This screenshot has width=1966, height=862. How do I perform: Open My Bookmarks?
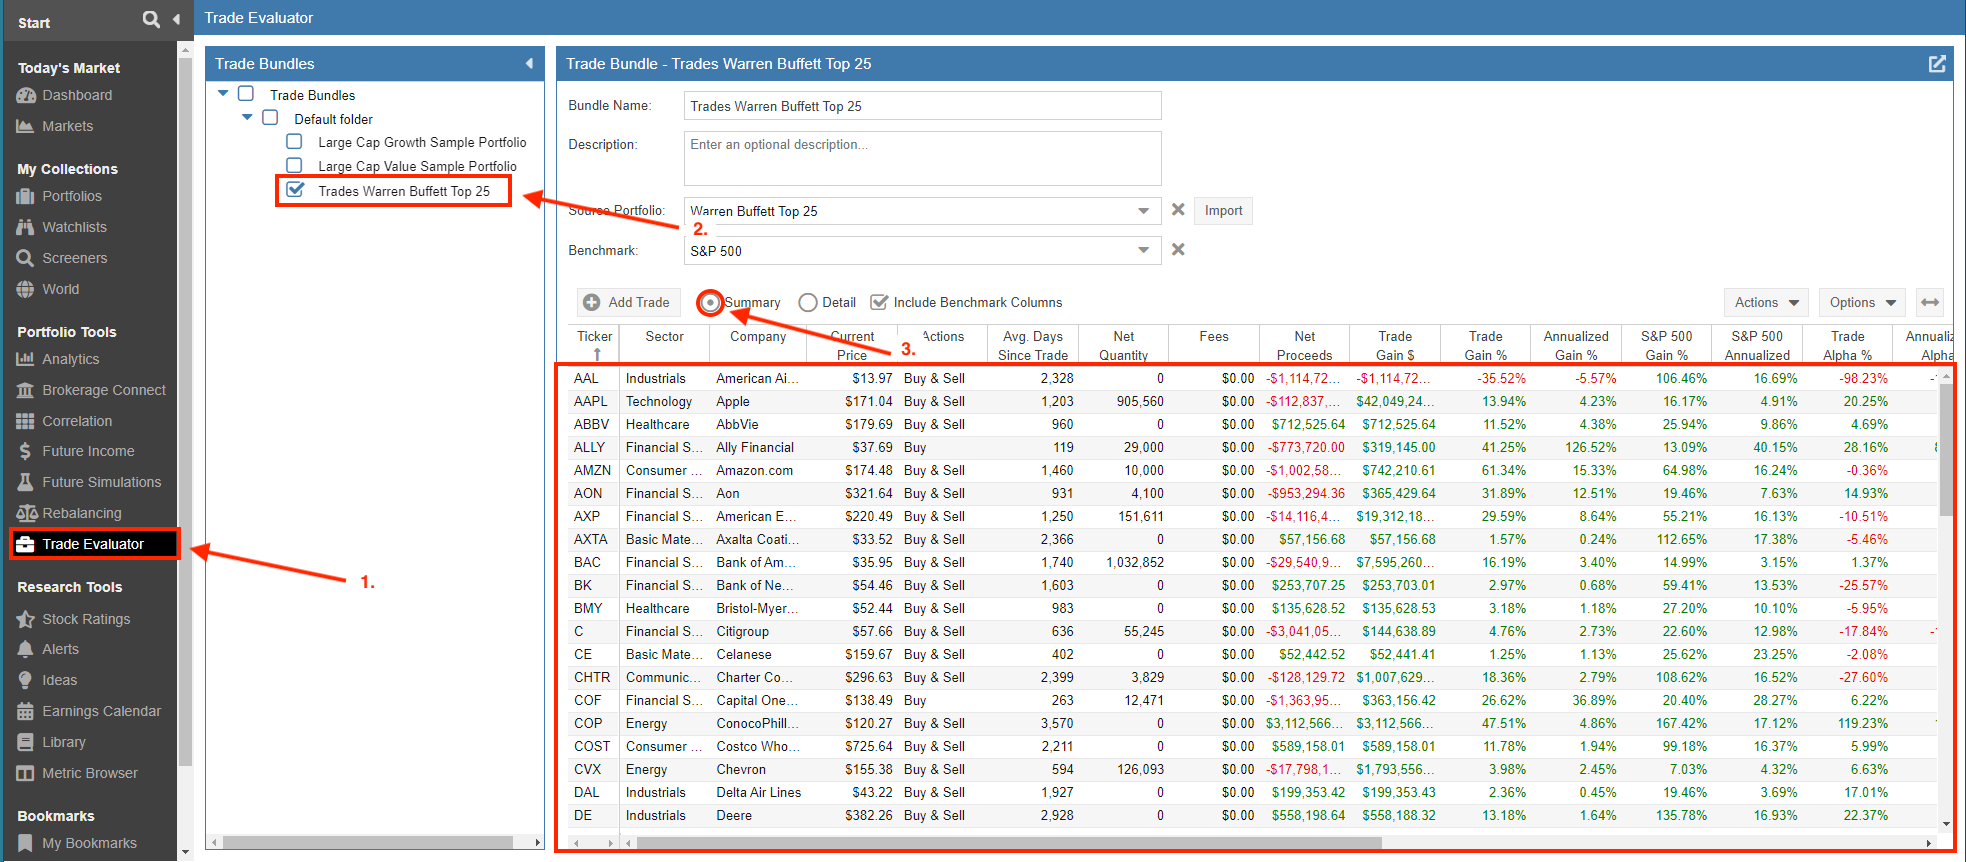[89, 843]
